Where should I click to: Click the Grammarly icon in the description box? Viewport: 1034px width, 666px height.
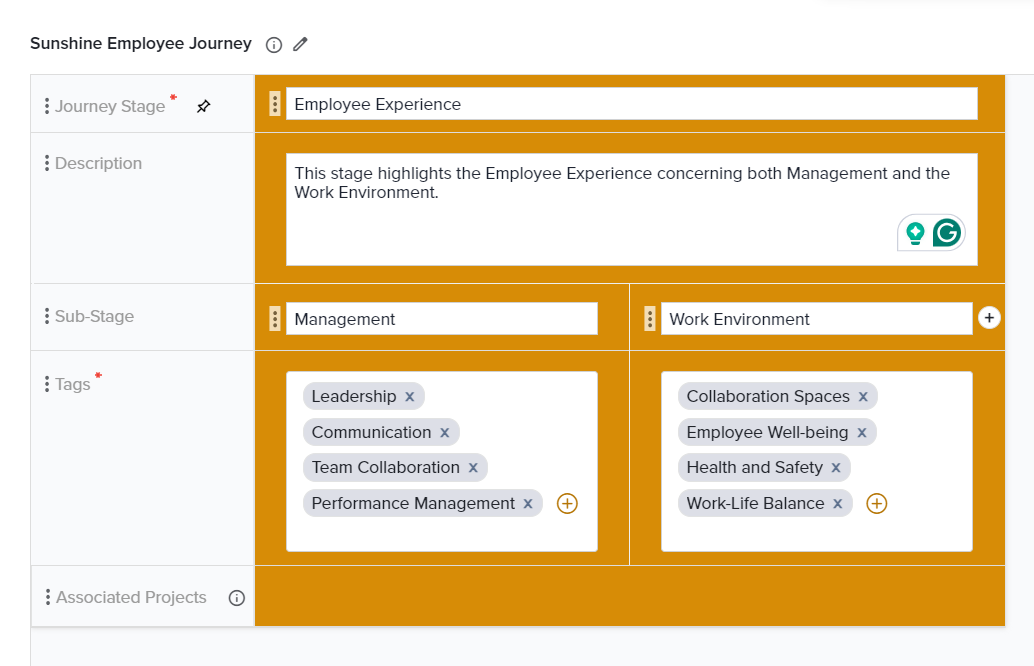point(946,233)
